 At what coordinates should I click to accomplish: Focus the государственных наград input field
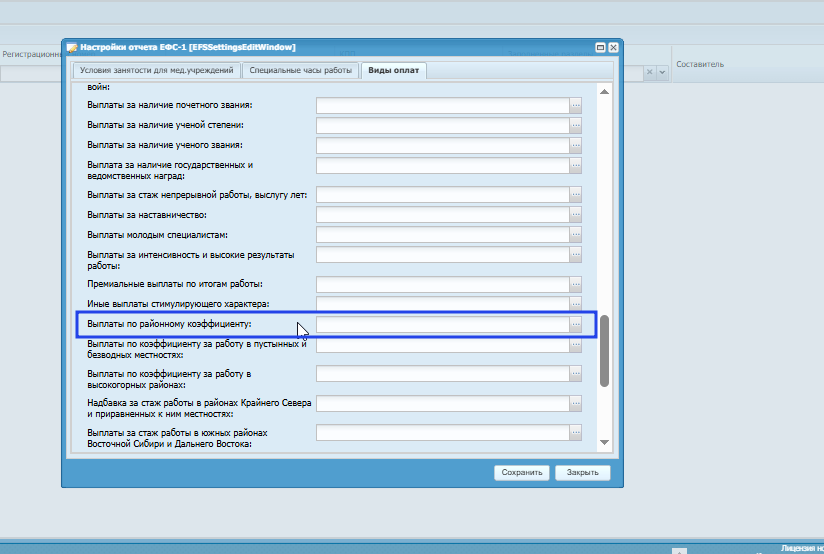coord(443,165)
